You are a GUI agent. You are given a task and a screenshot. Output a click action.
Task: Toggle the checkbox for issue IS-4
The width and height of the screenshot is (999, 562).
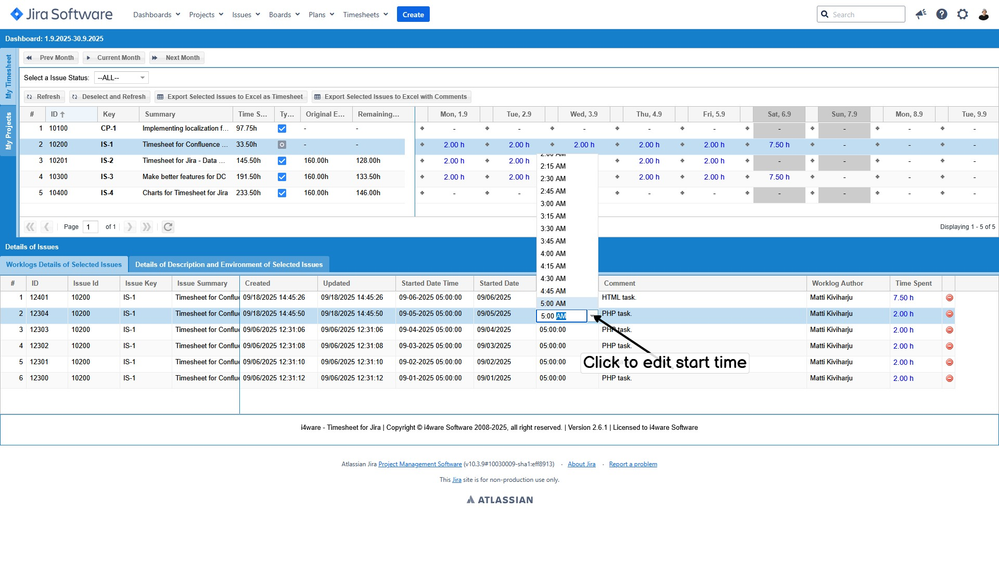pos(282,193)
